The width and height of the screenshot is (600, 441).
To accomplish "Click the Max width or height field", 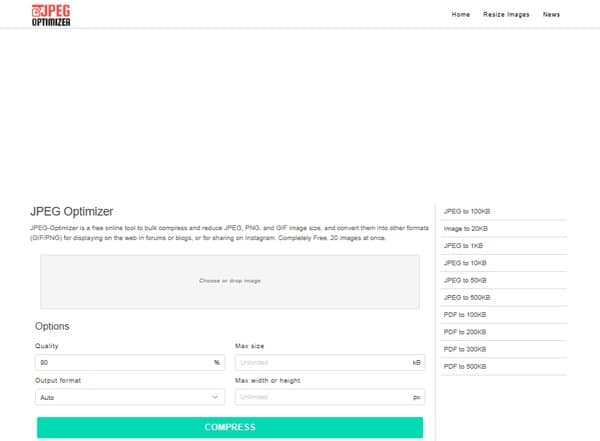I will click(330, 397).
